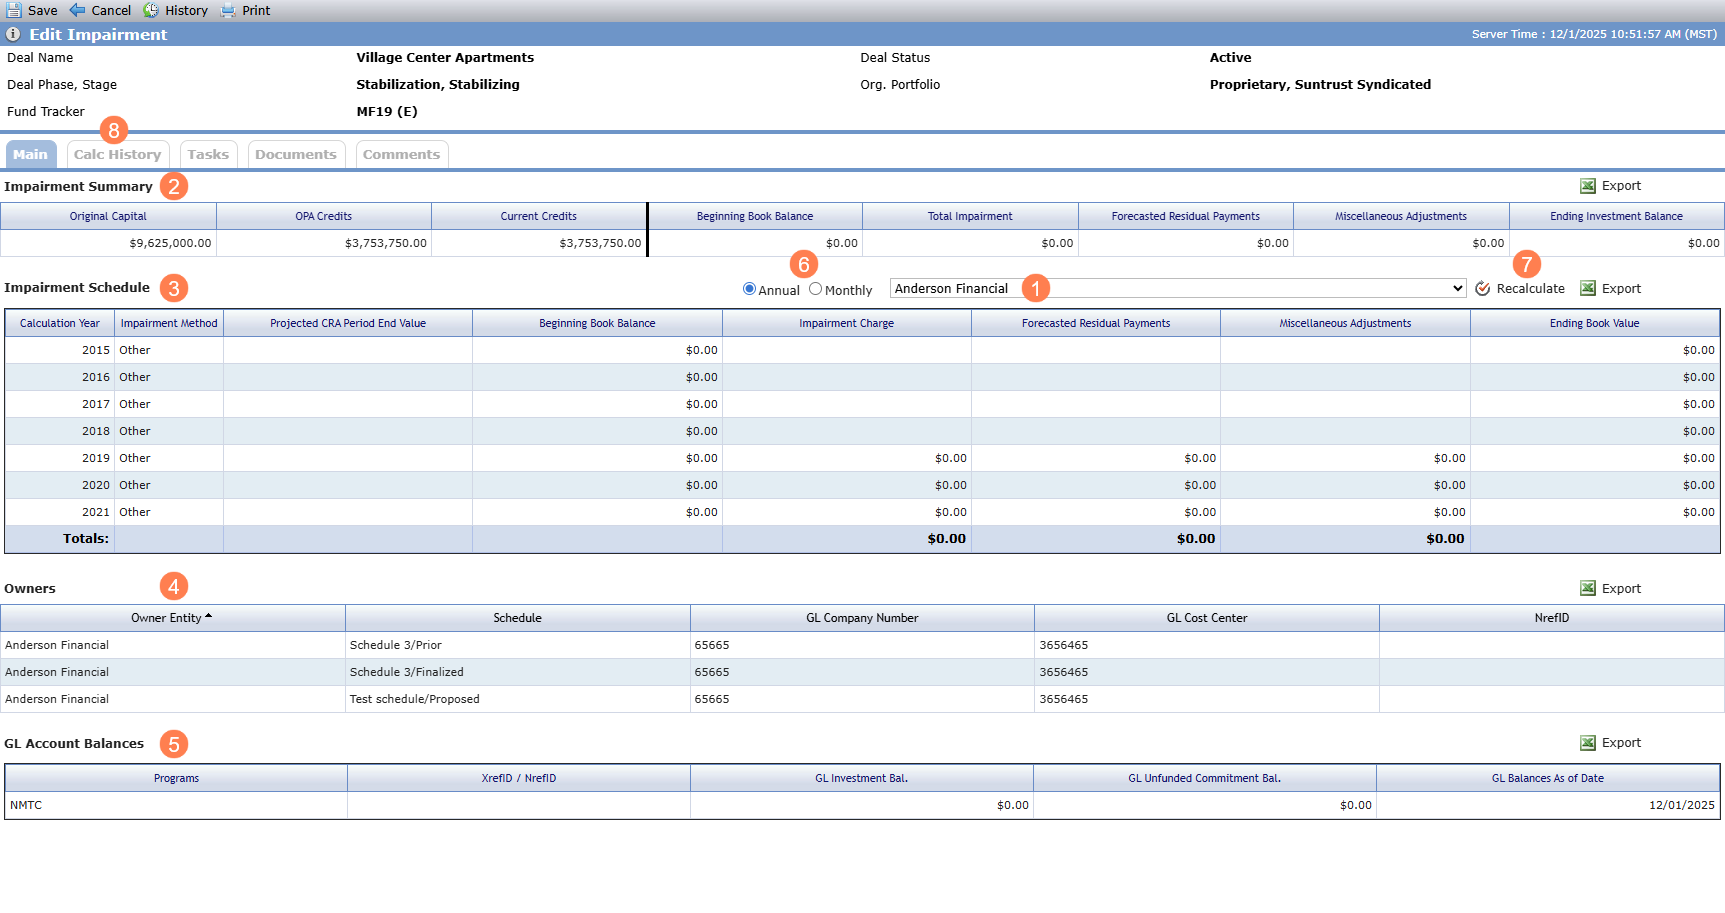The image size is (1725, 913).
Task: Export Impairment Summary using Excel icon
Action: pyautogui.click(x=1588, y=186)
